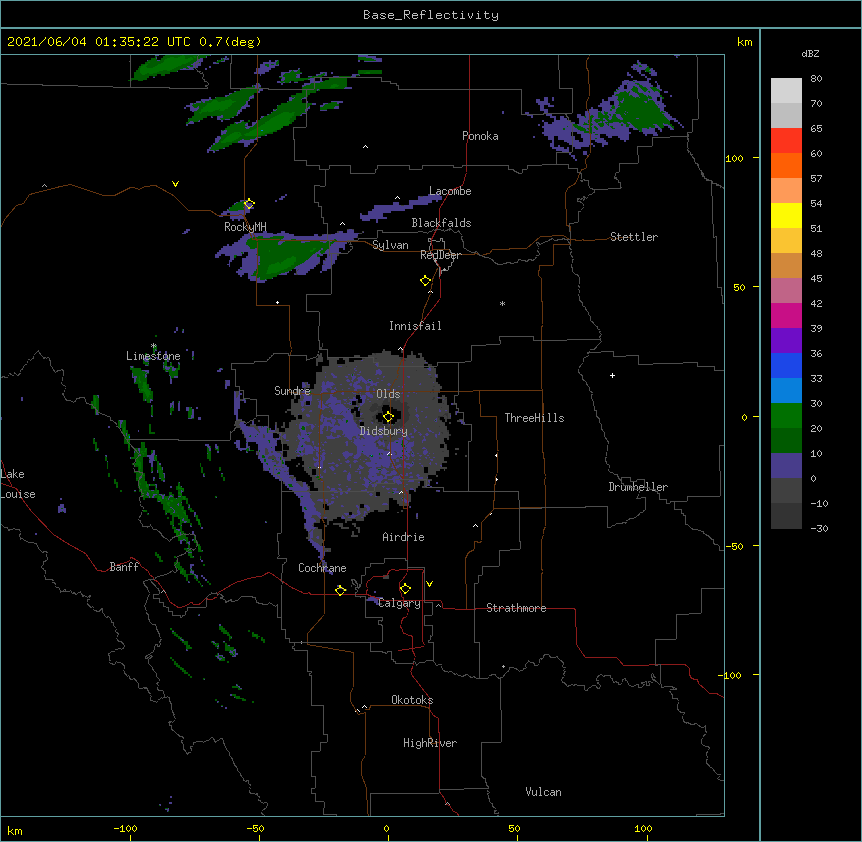Select the red swatch in dBZ legend
Screen dimensions: 862x842
point(786,141)
